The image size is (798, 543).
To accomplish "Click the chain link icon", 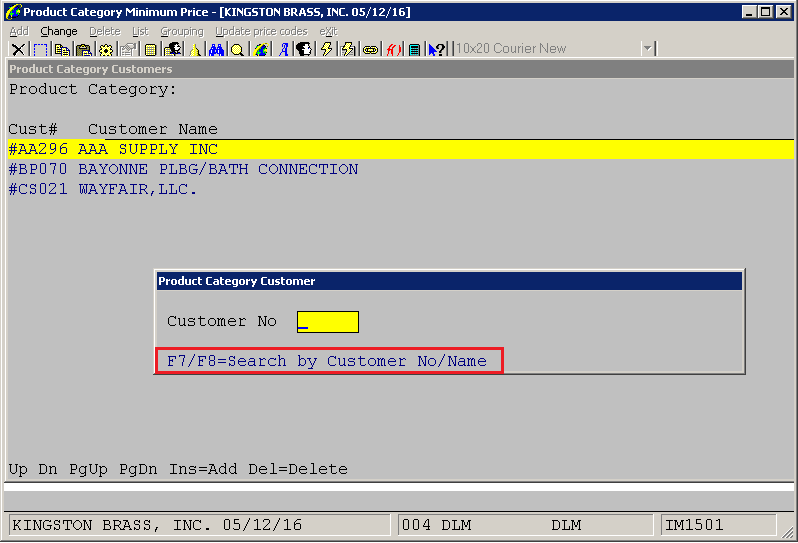I will pos(371,49).
